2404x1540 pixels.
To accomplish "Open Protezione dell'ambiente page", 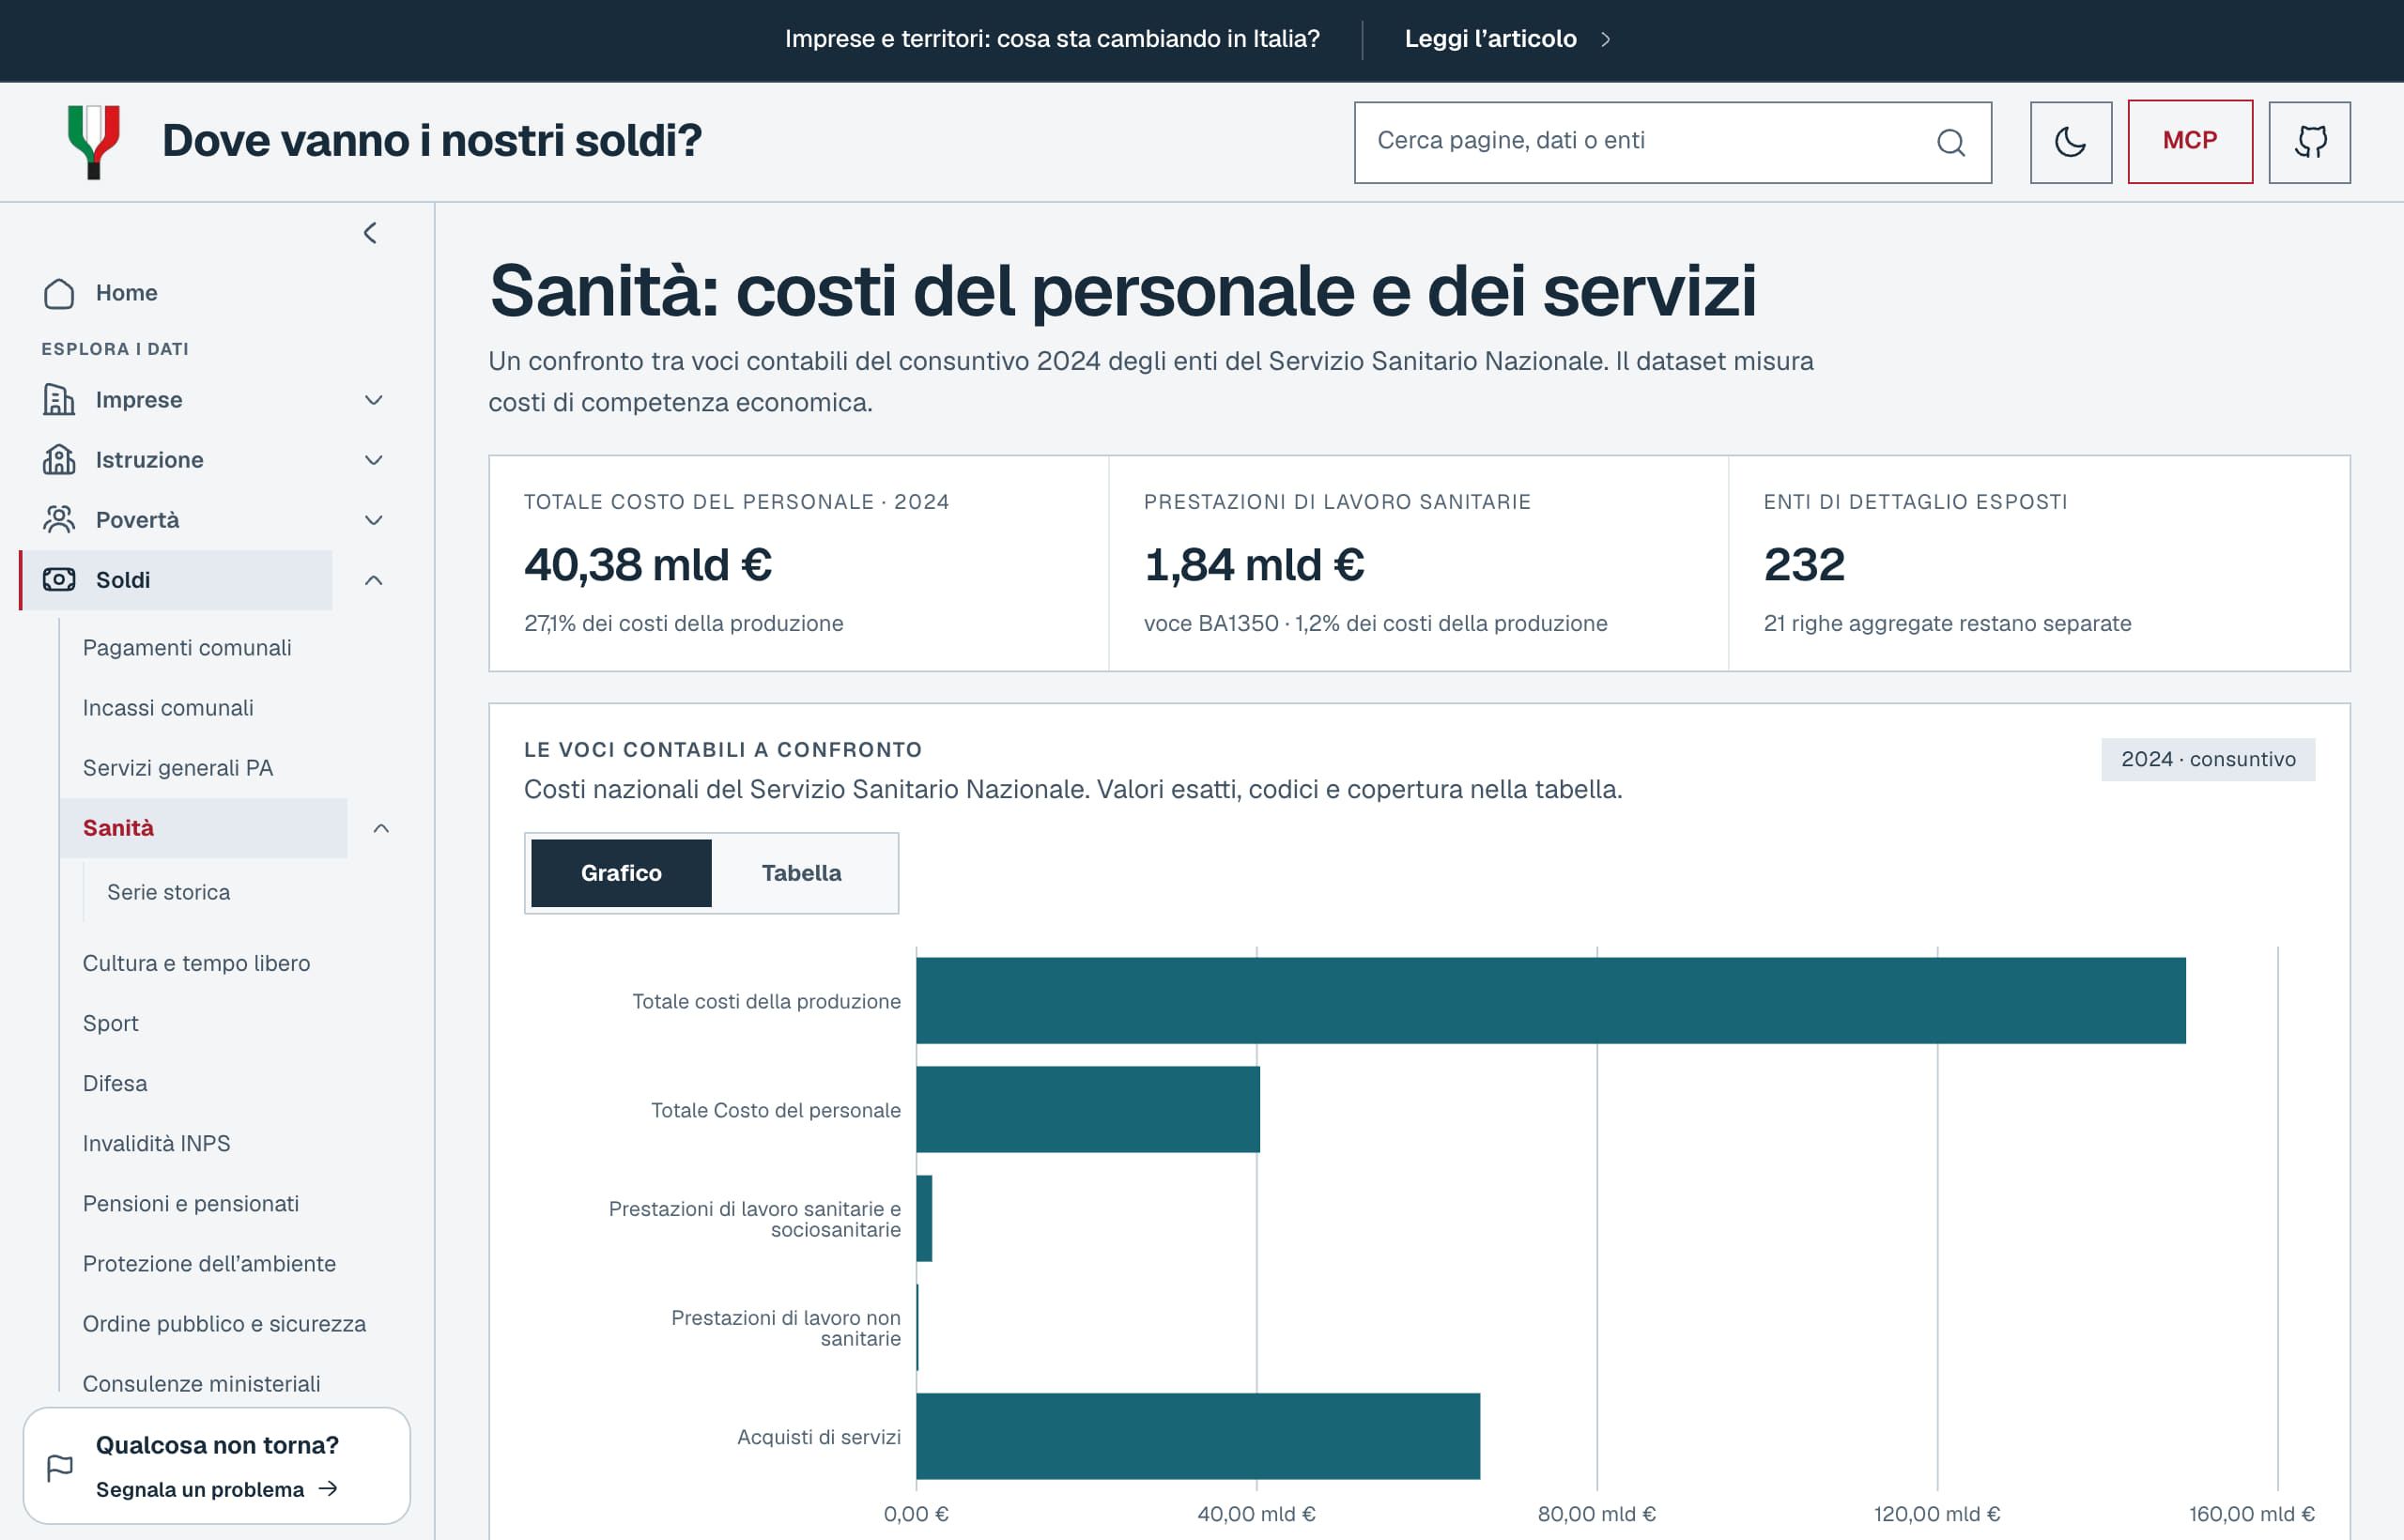I will tap(209, 1263).
